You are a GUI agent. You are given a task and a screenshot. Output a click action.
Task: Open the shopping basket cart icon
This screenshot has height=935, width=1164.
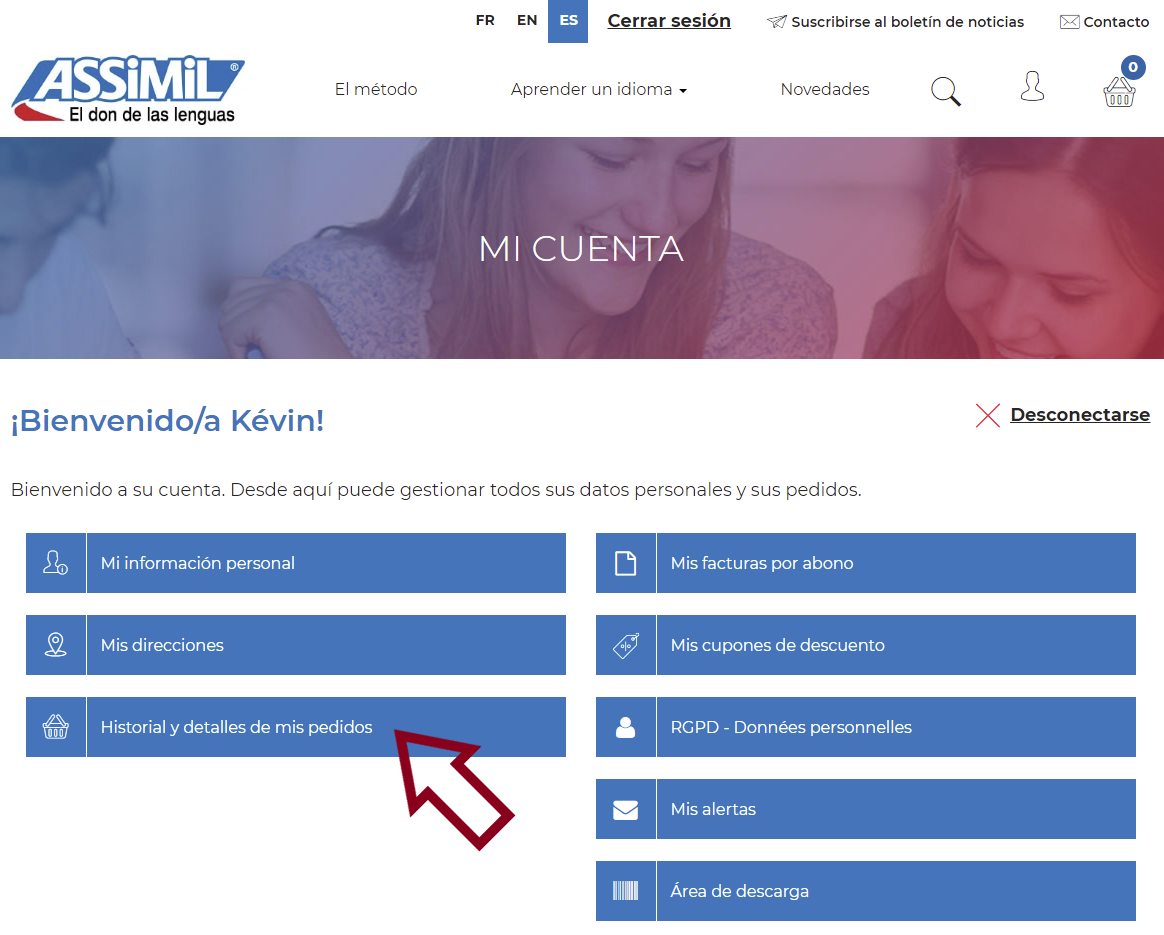[x=1119, y=91]
